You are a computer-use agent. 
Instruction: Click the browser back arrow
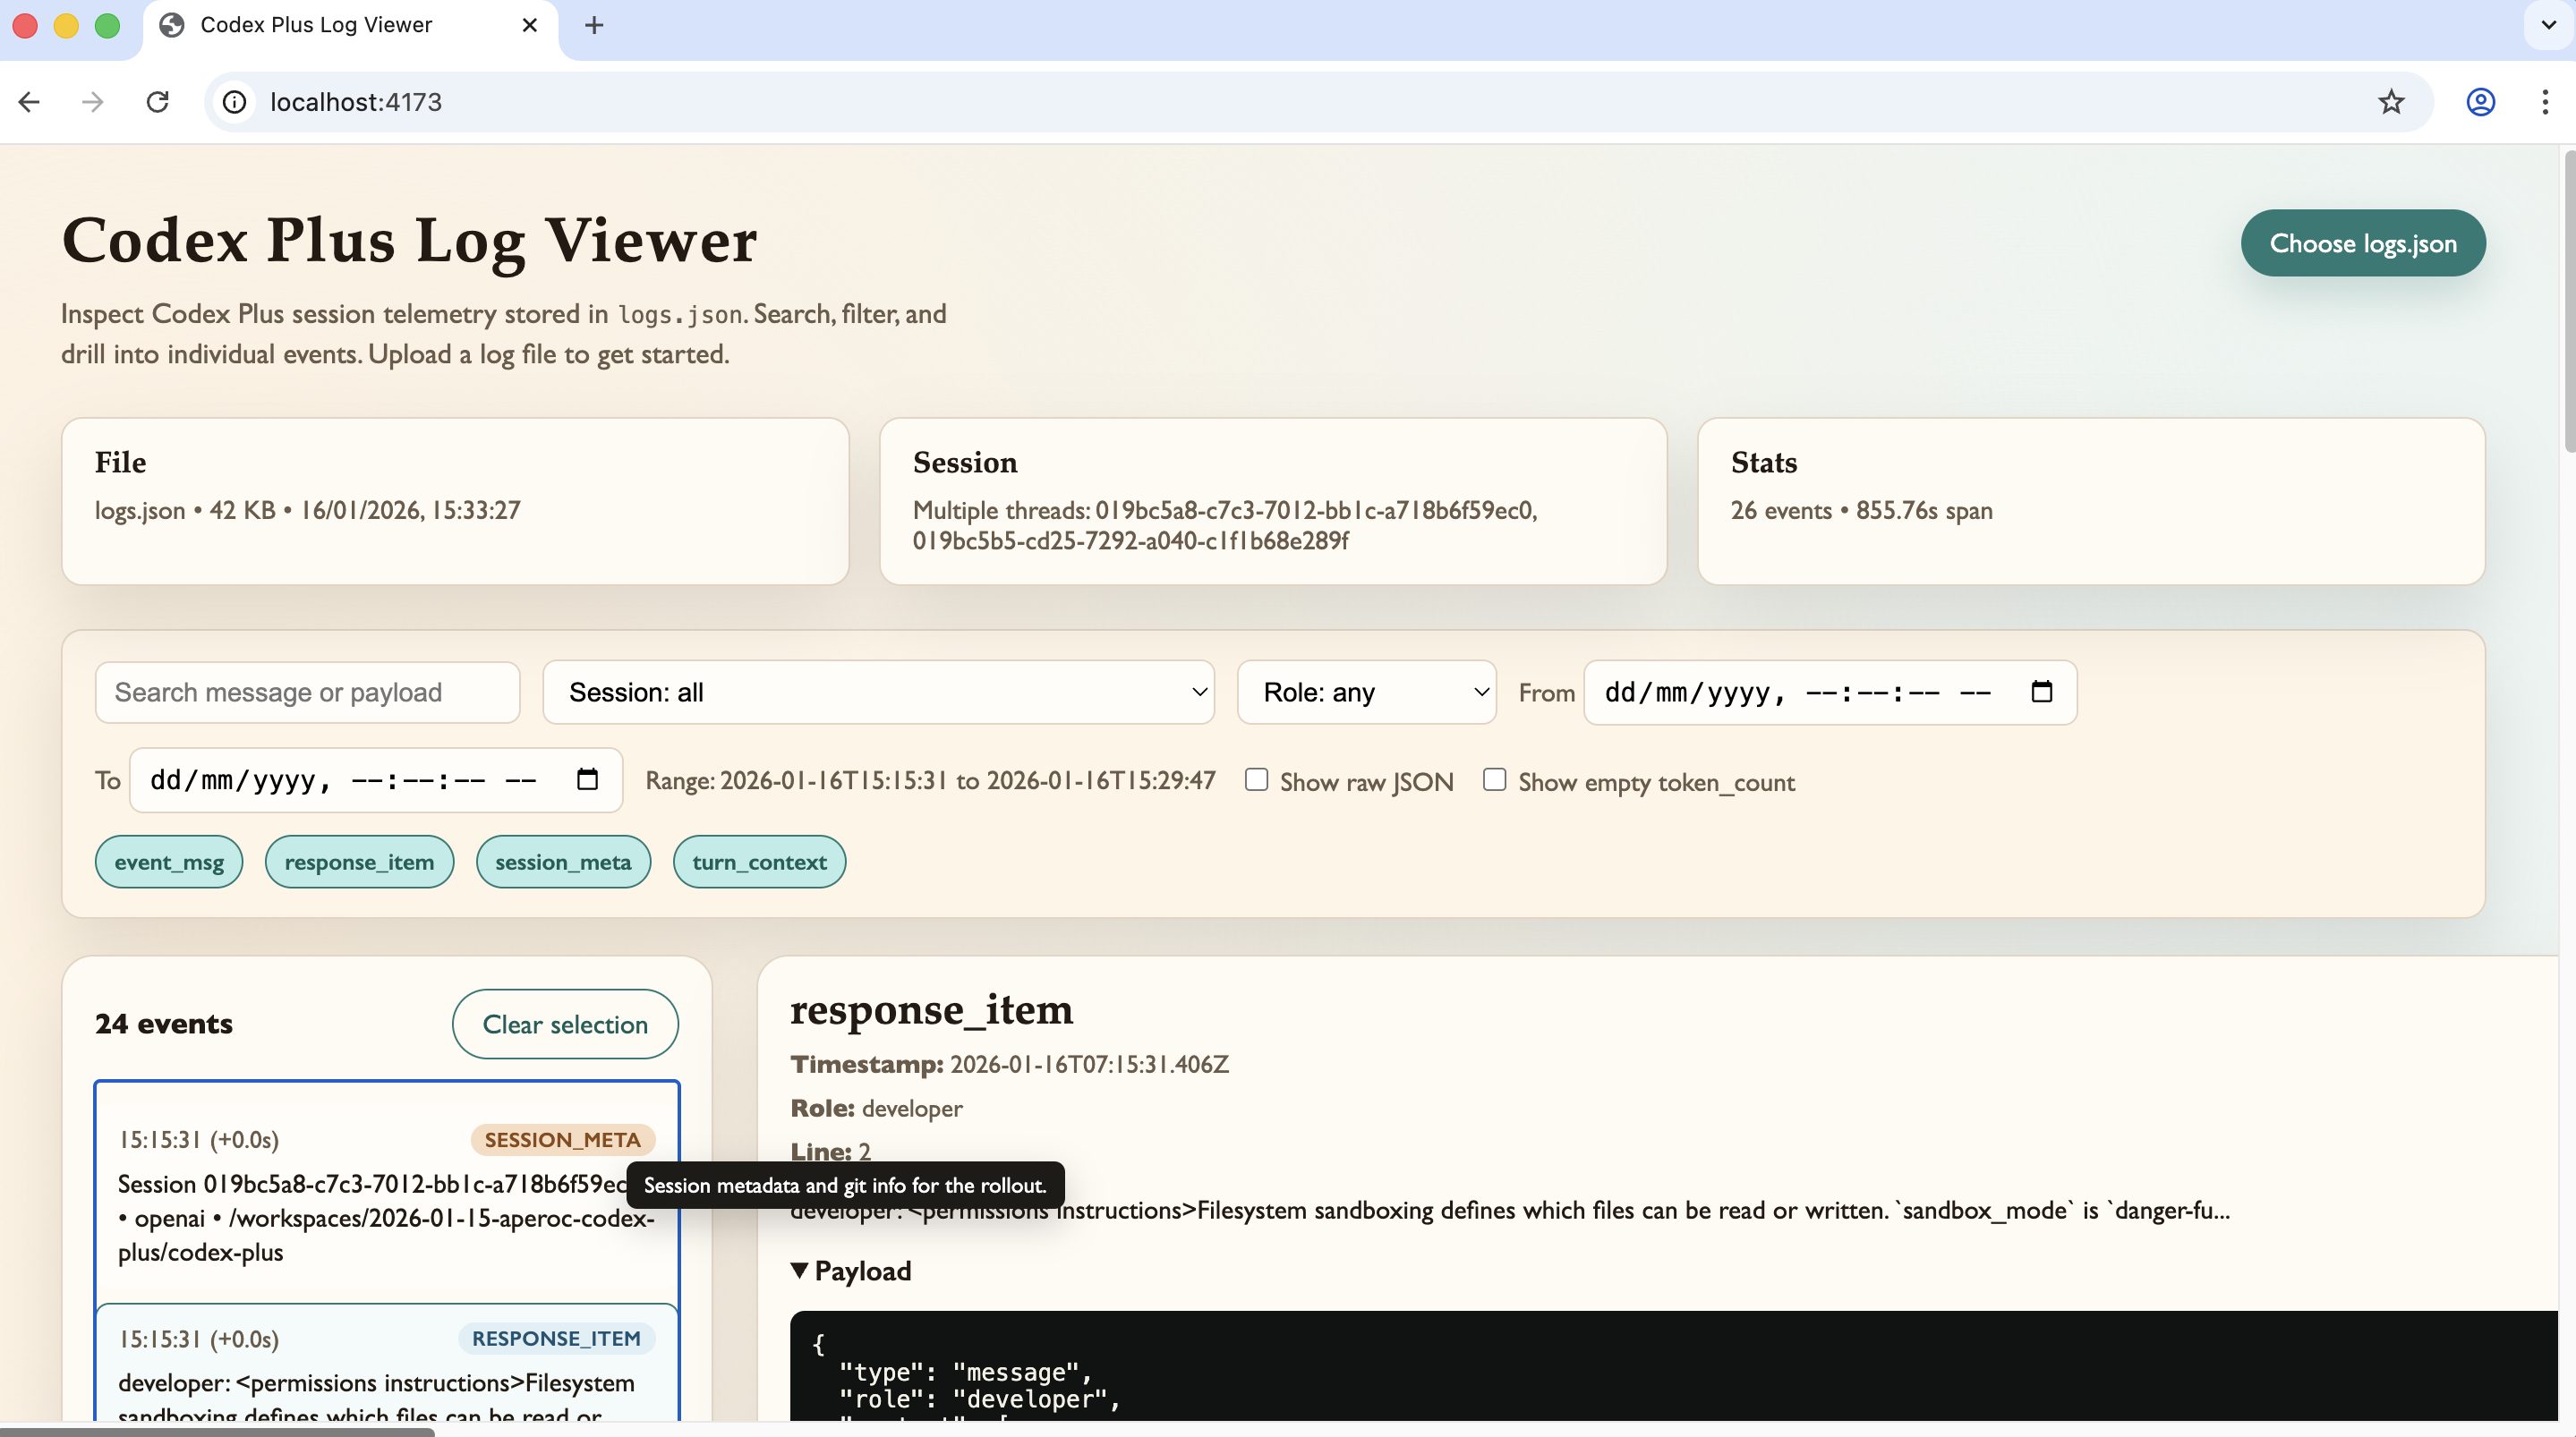(29, 102)
